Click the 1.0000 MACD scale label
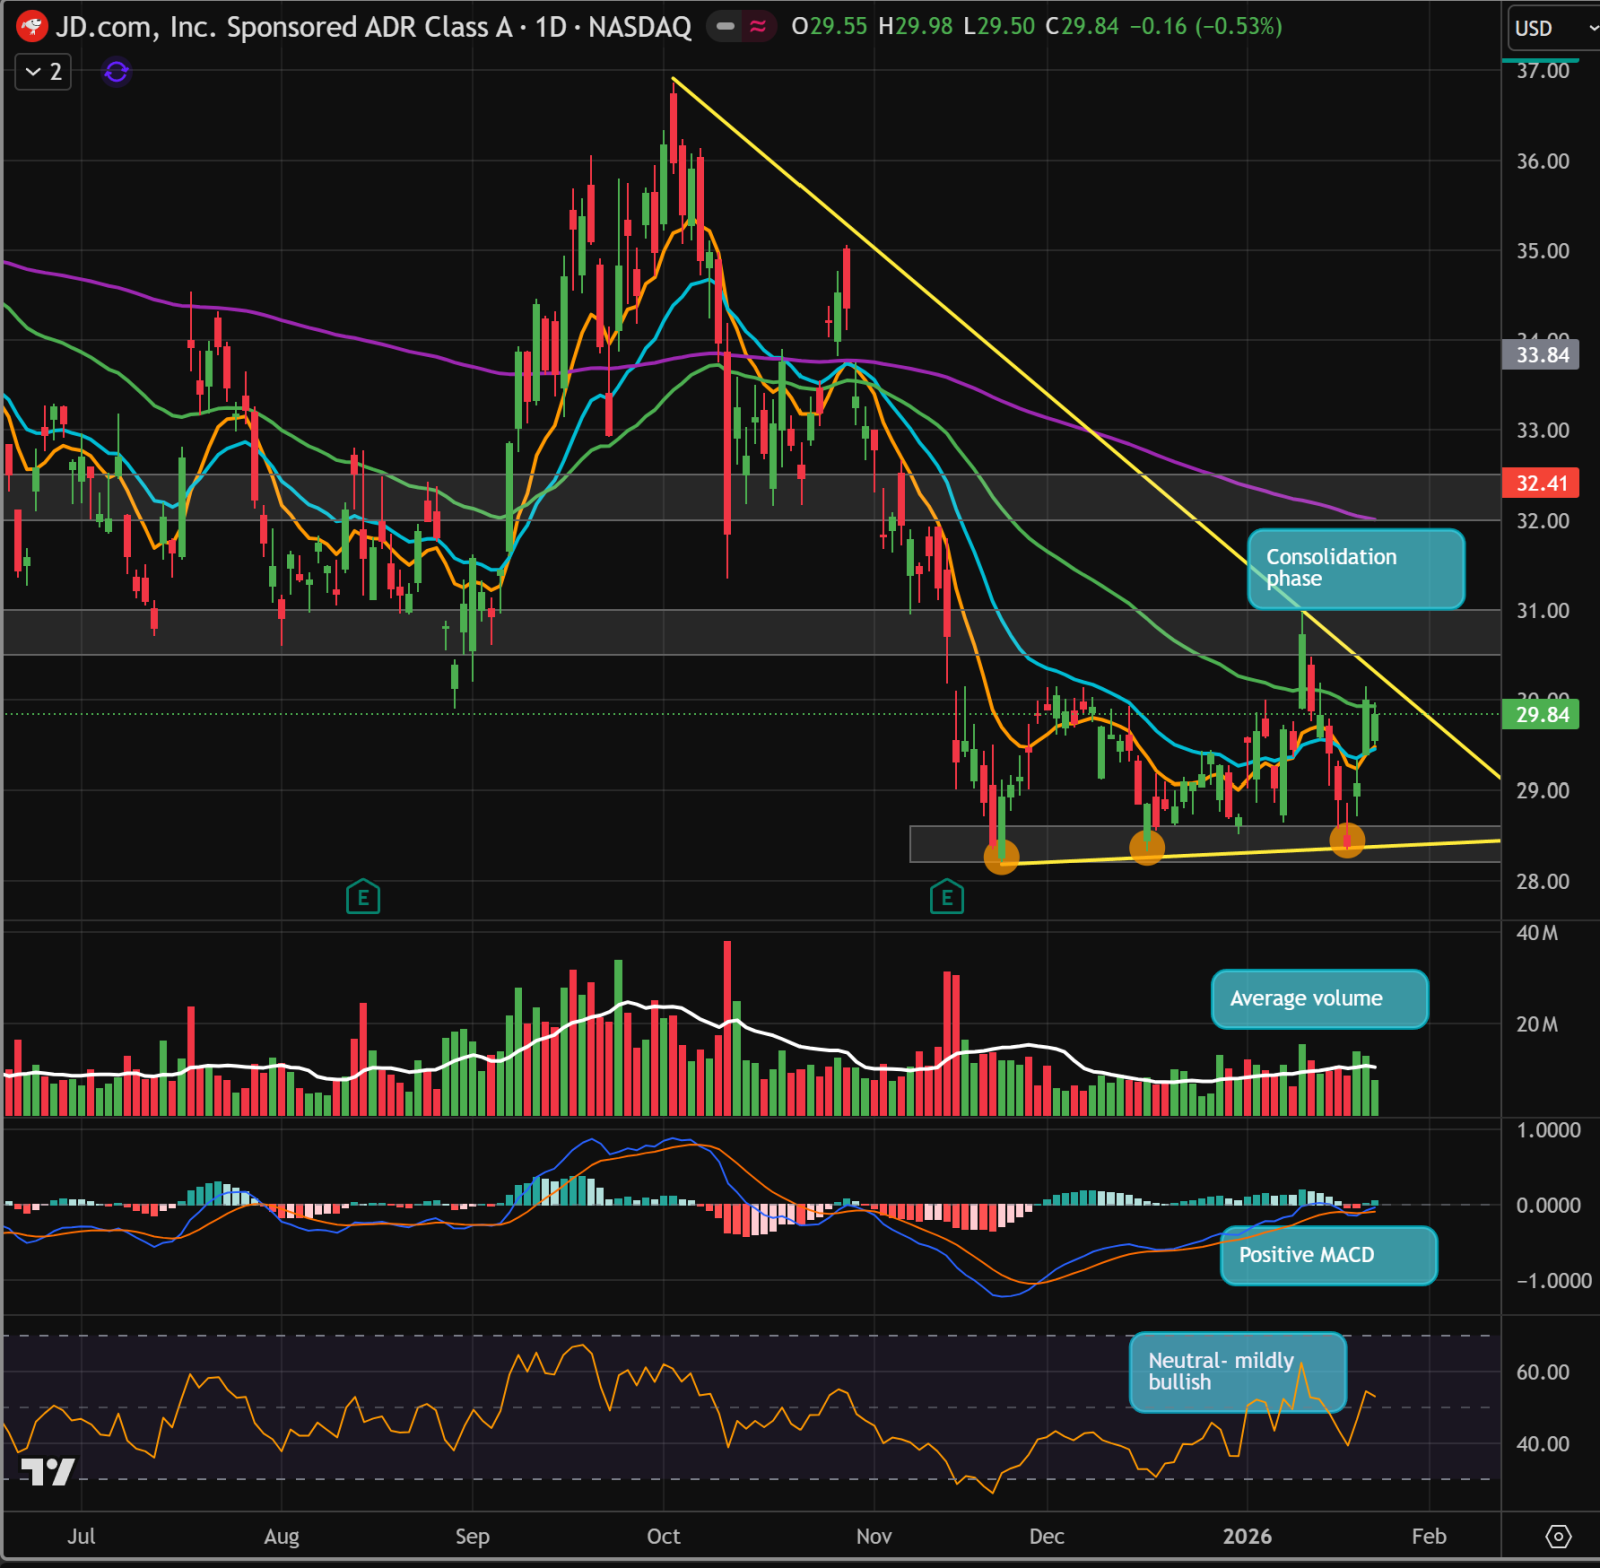Viewport: 1600px width, 1568px height. coord(1549,1131)
